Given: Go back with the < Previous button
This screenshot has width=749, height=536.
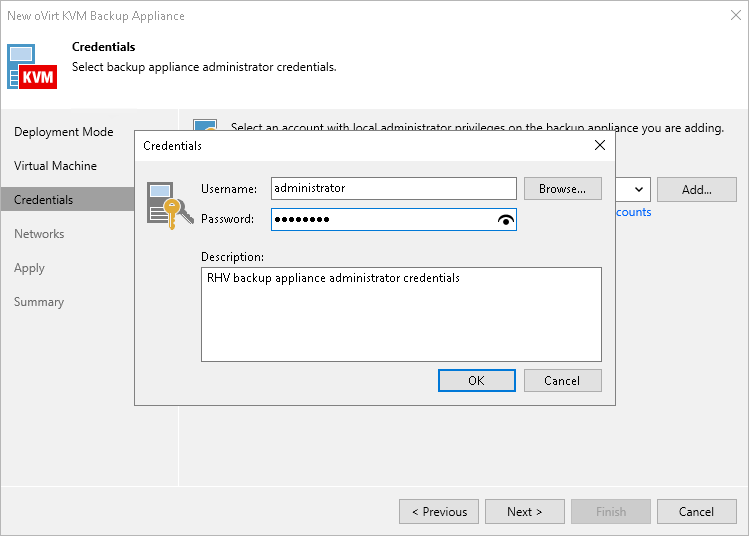Looking at the screenshot, I should point(439,512).
